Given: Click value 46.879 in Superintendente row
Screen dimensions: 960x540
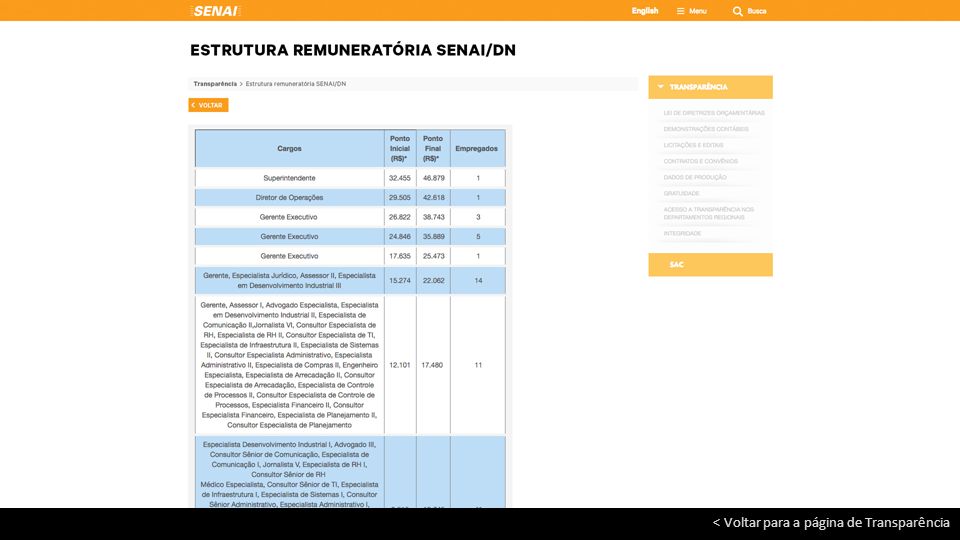Looking at the screenshot, I should (433, 178).
